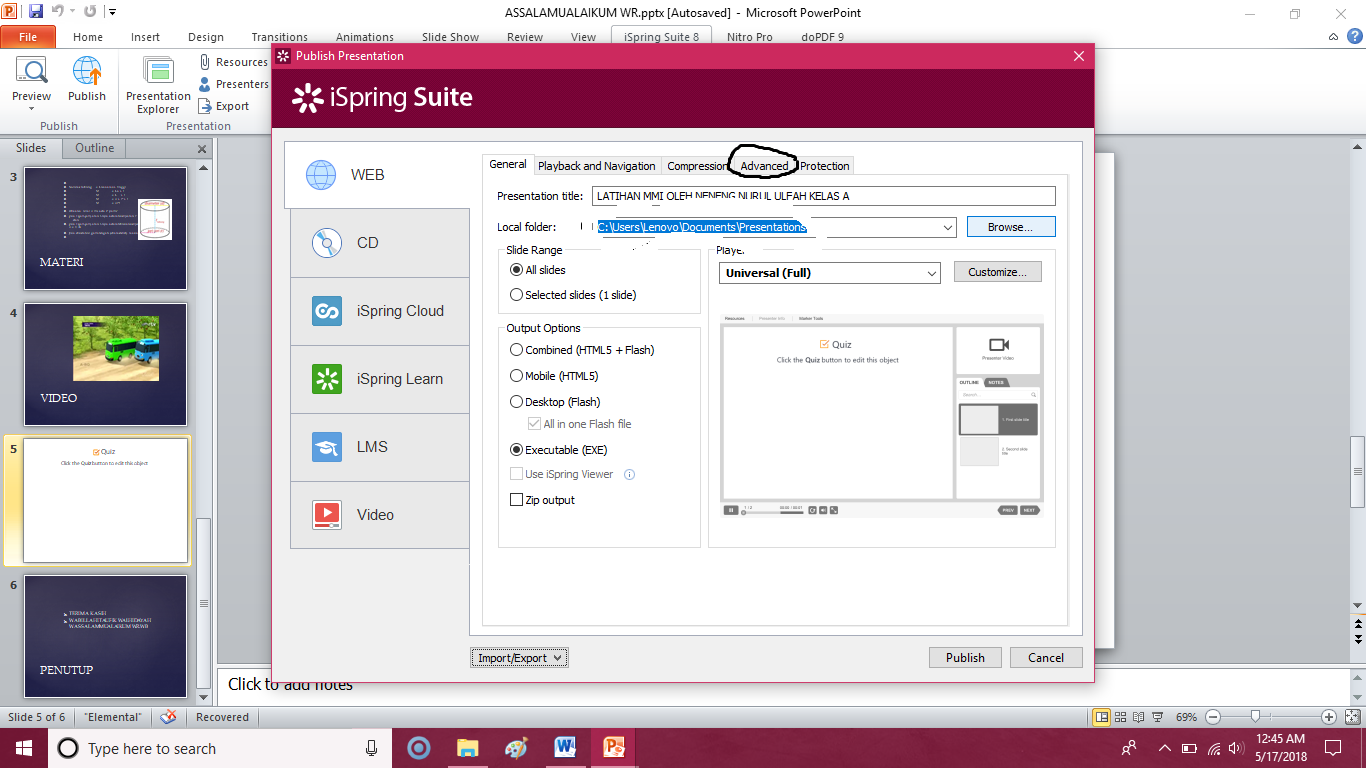Open PowerPoint from the taskbar

[613, 748]
